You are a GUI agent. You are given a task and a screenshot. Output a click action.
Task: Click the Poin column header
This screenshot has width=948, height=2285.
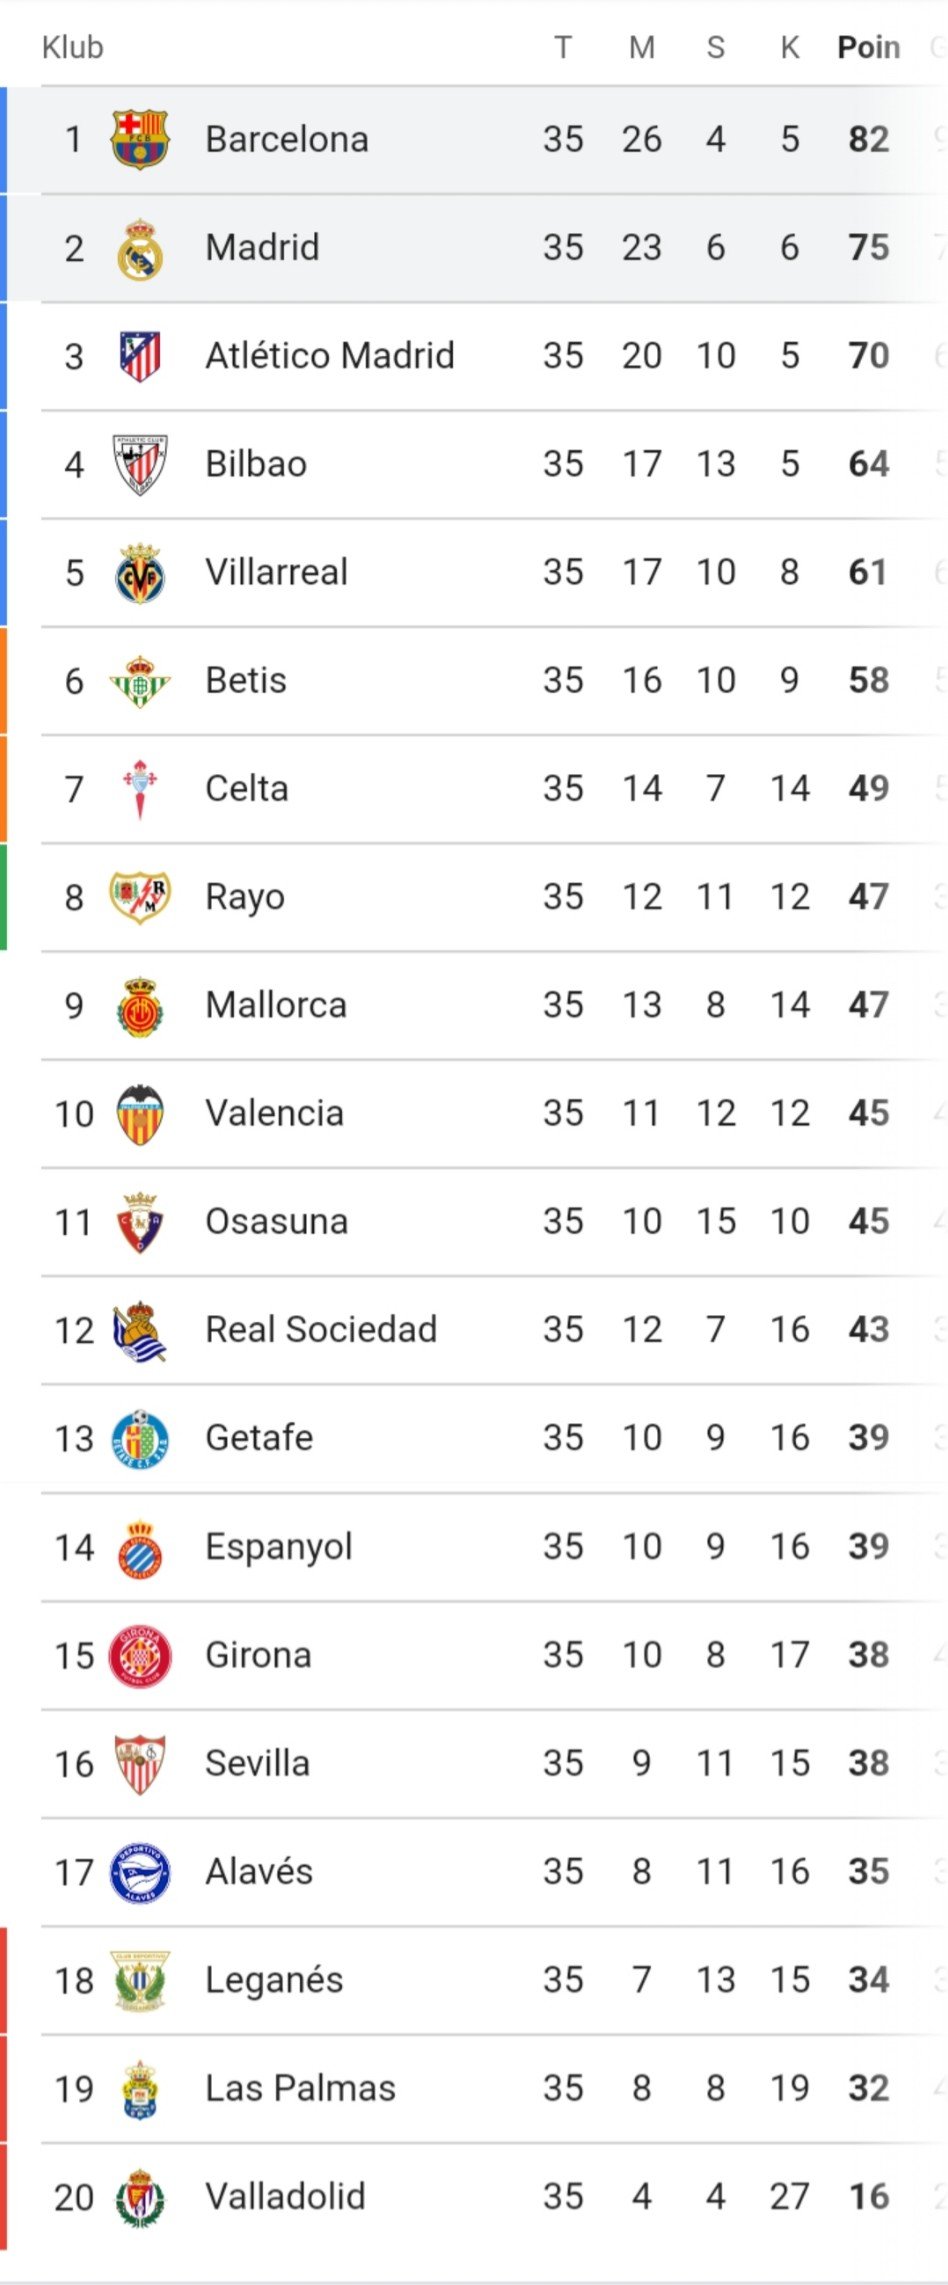(868, 47)
